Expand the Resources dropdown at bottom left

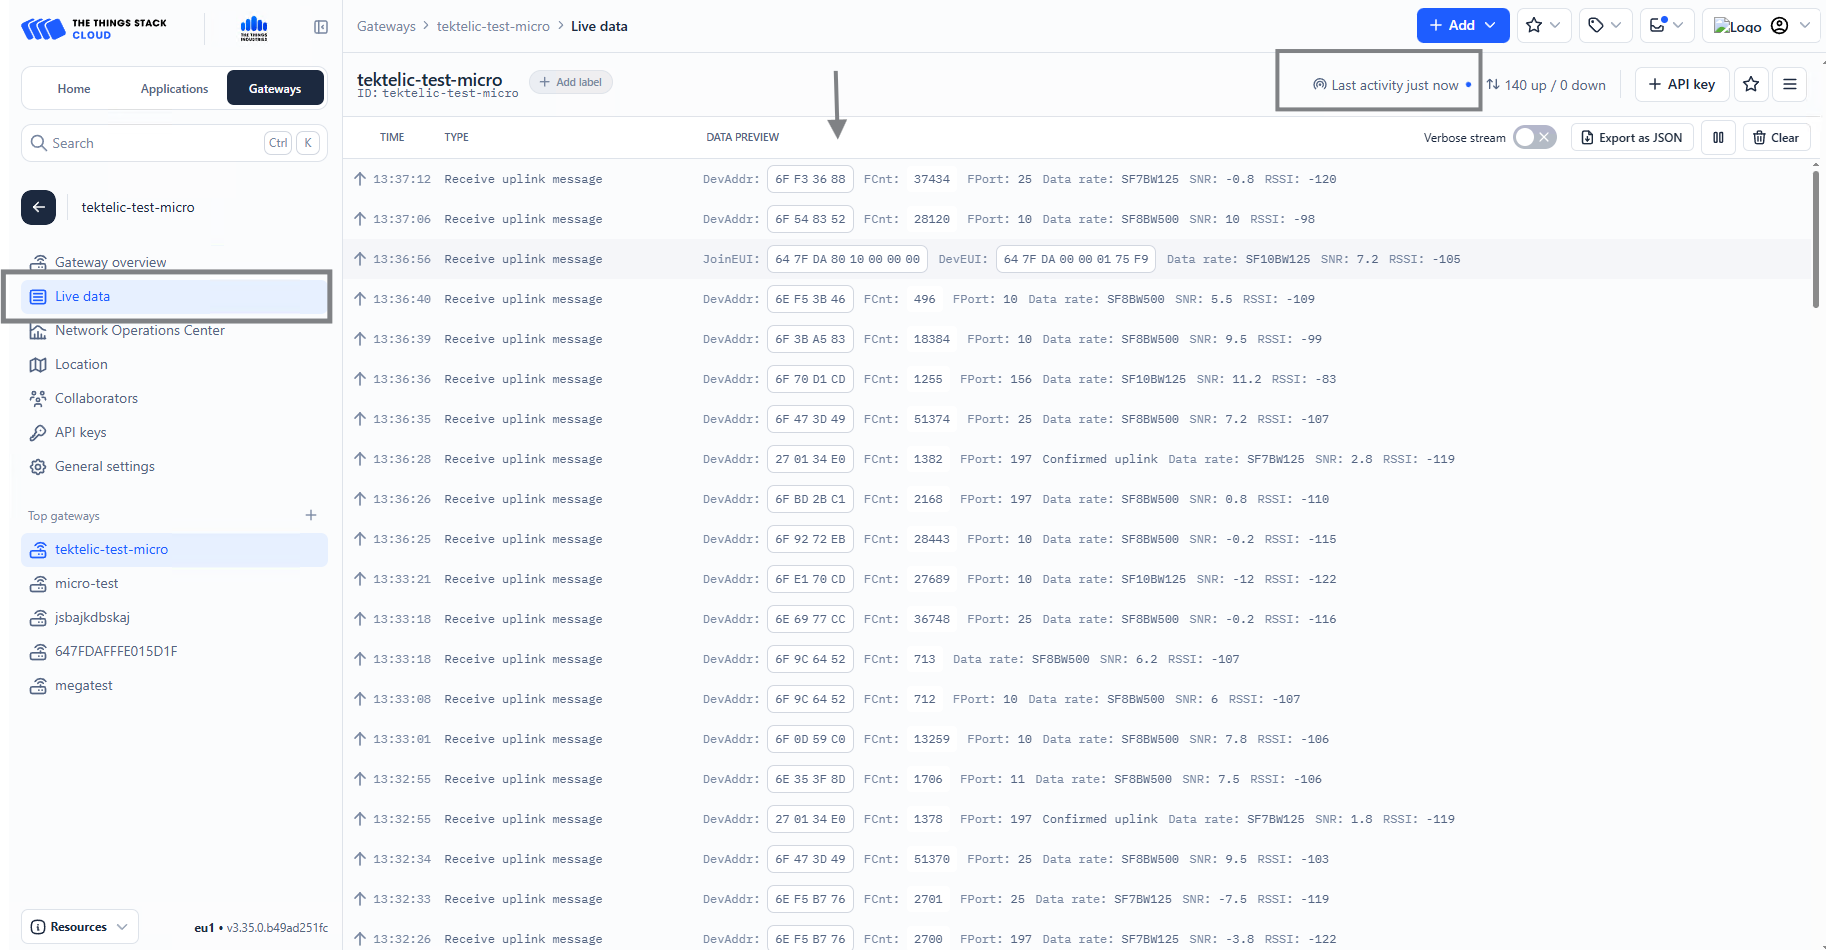(x=79, y=926)
